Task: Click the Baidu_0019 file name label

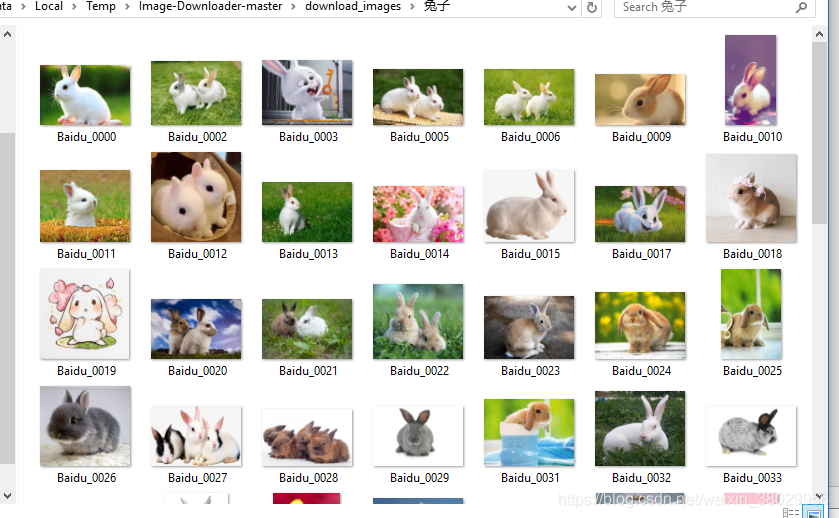Action: pyautogui.click(x=86, y=371)
